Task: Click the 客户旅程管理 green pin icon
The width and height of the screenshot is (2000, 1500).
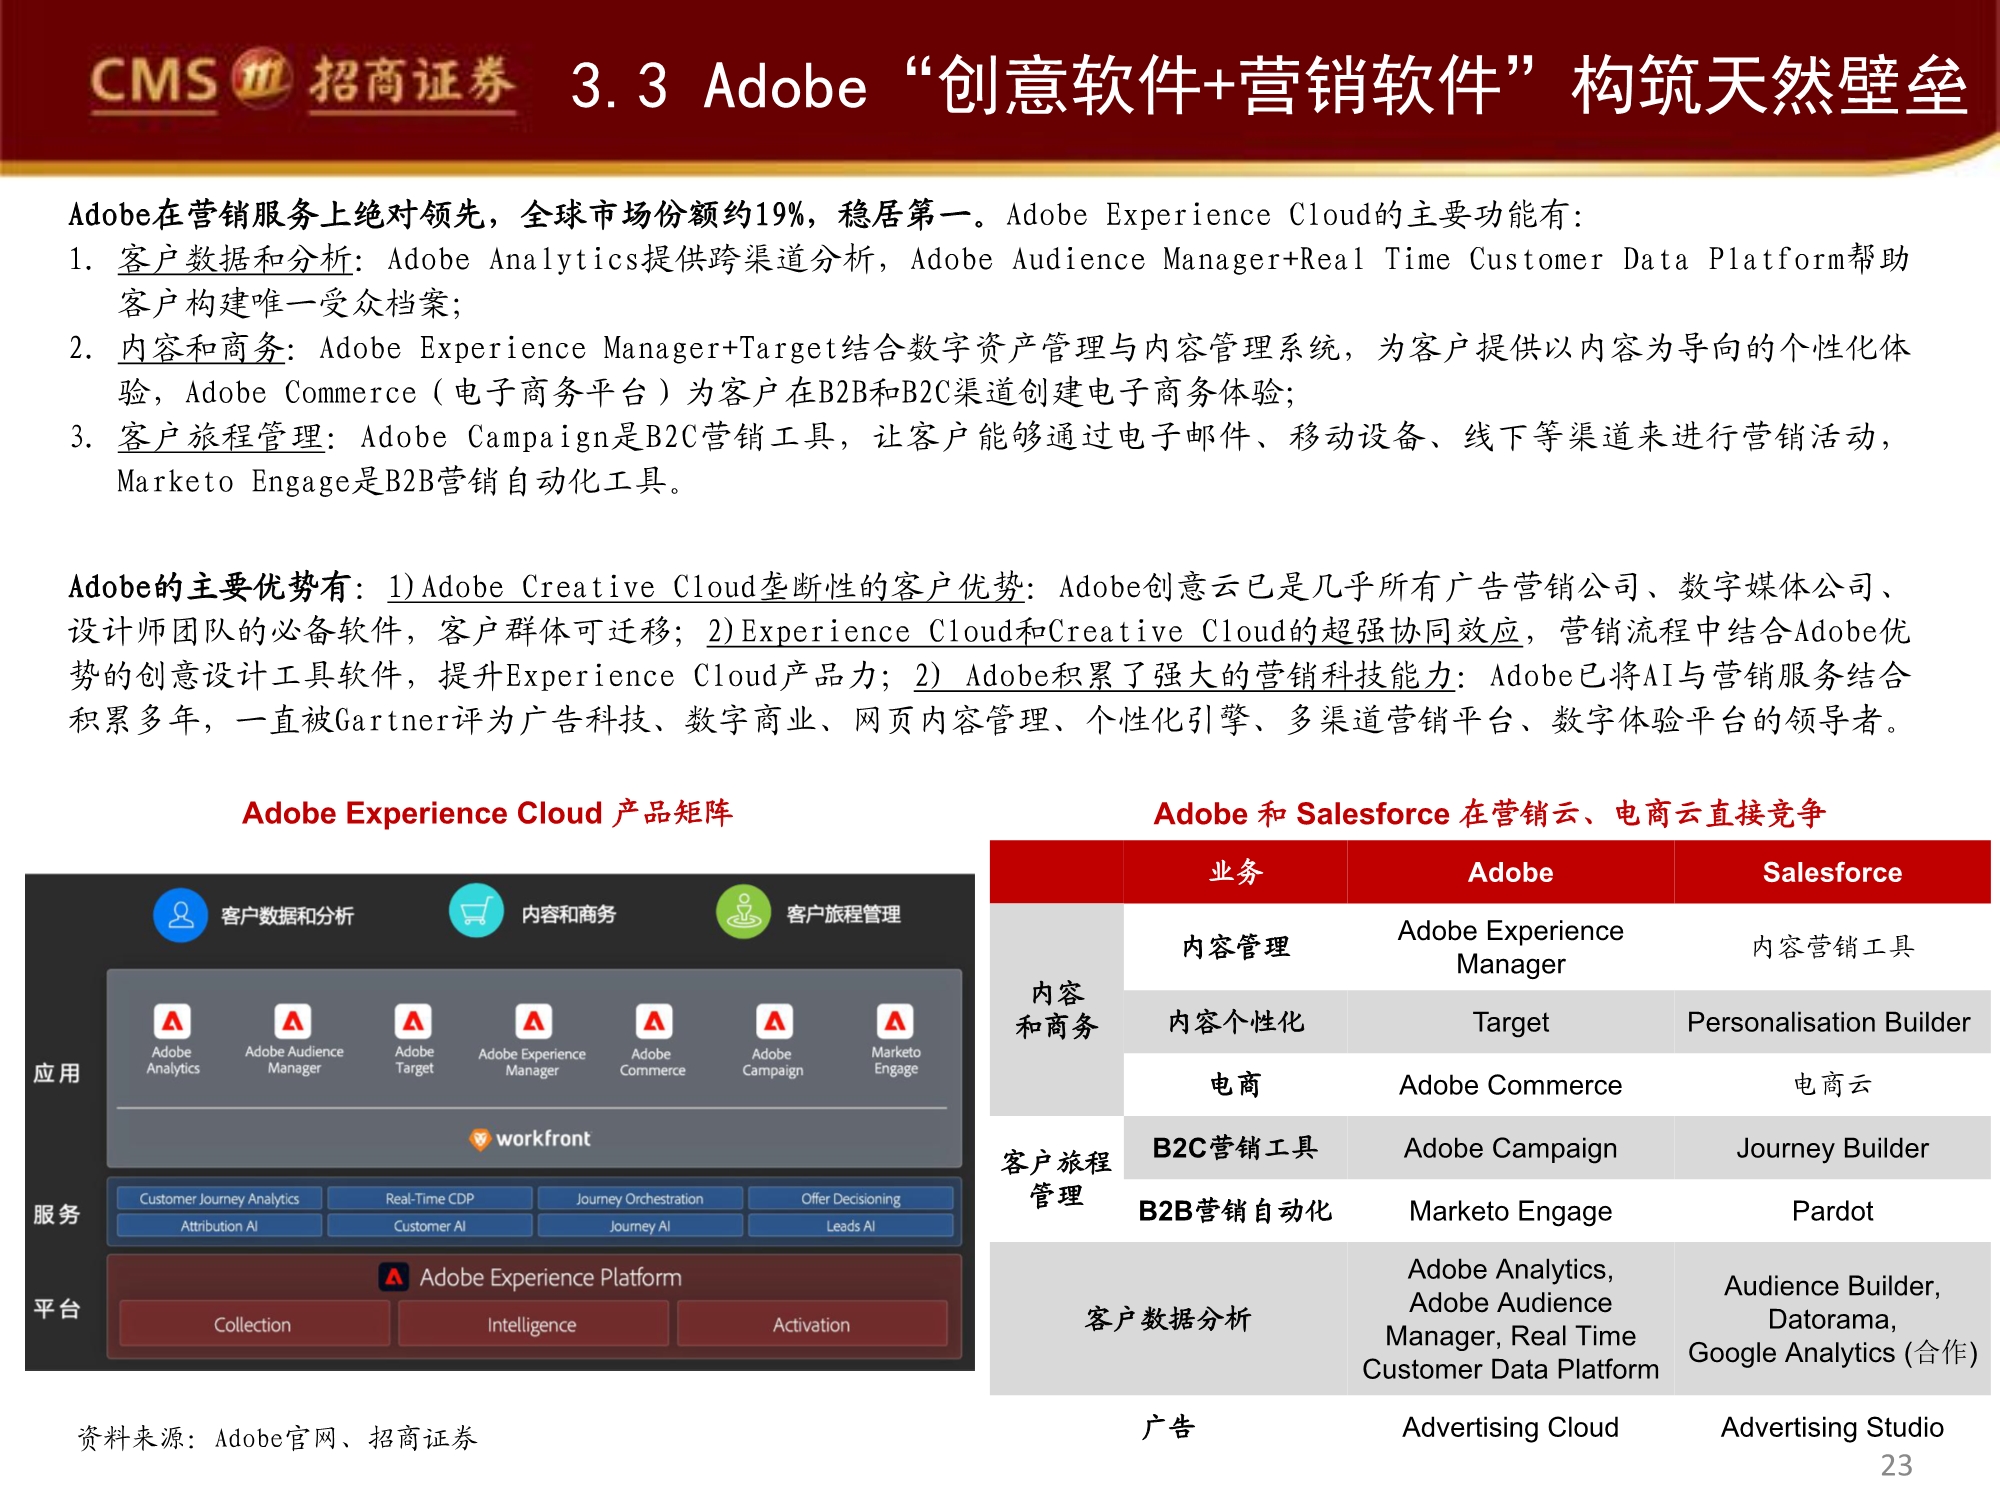Action: (x=743, y=911)
